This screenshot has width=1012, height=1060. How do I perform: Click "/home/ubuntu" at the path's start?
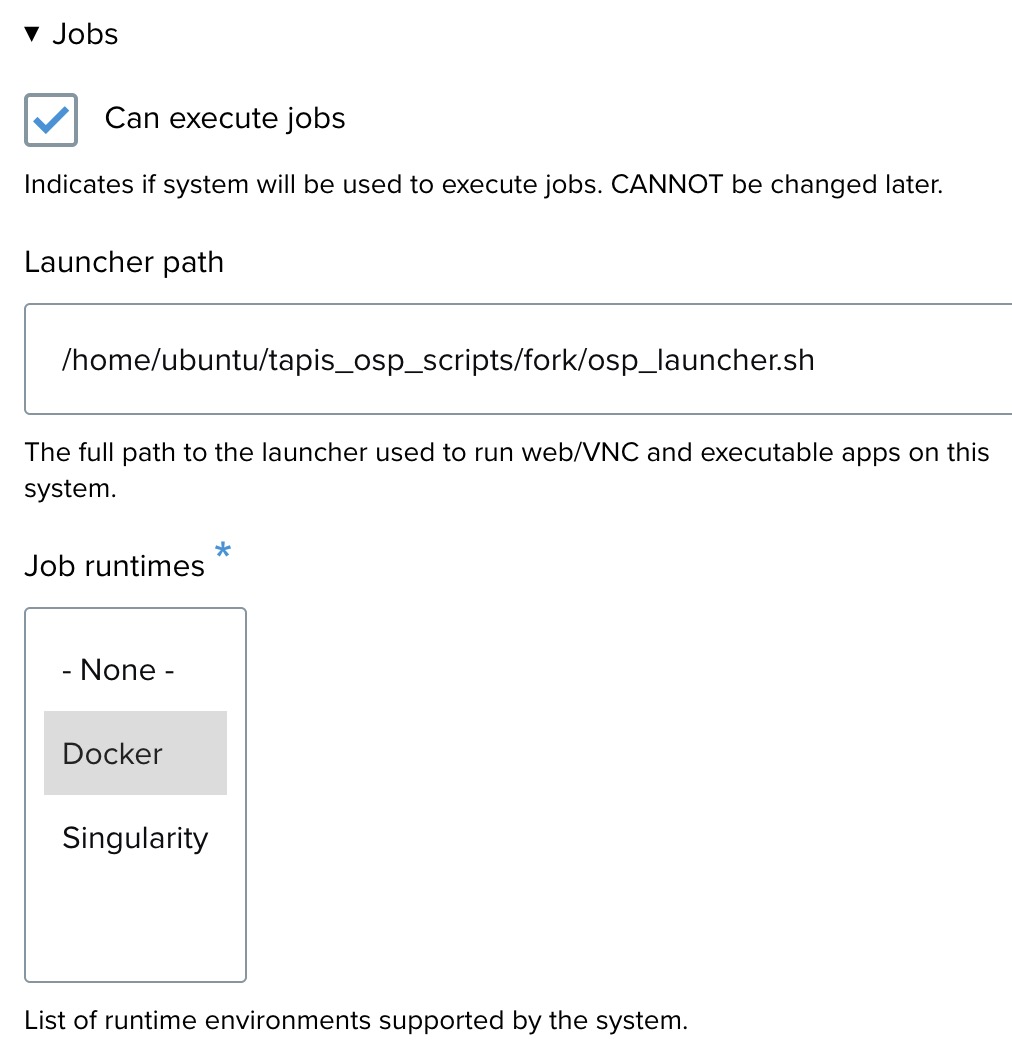click(161, 360)
